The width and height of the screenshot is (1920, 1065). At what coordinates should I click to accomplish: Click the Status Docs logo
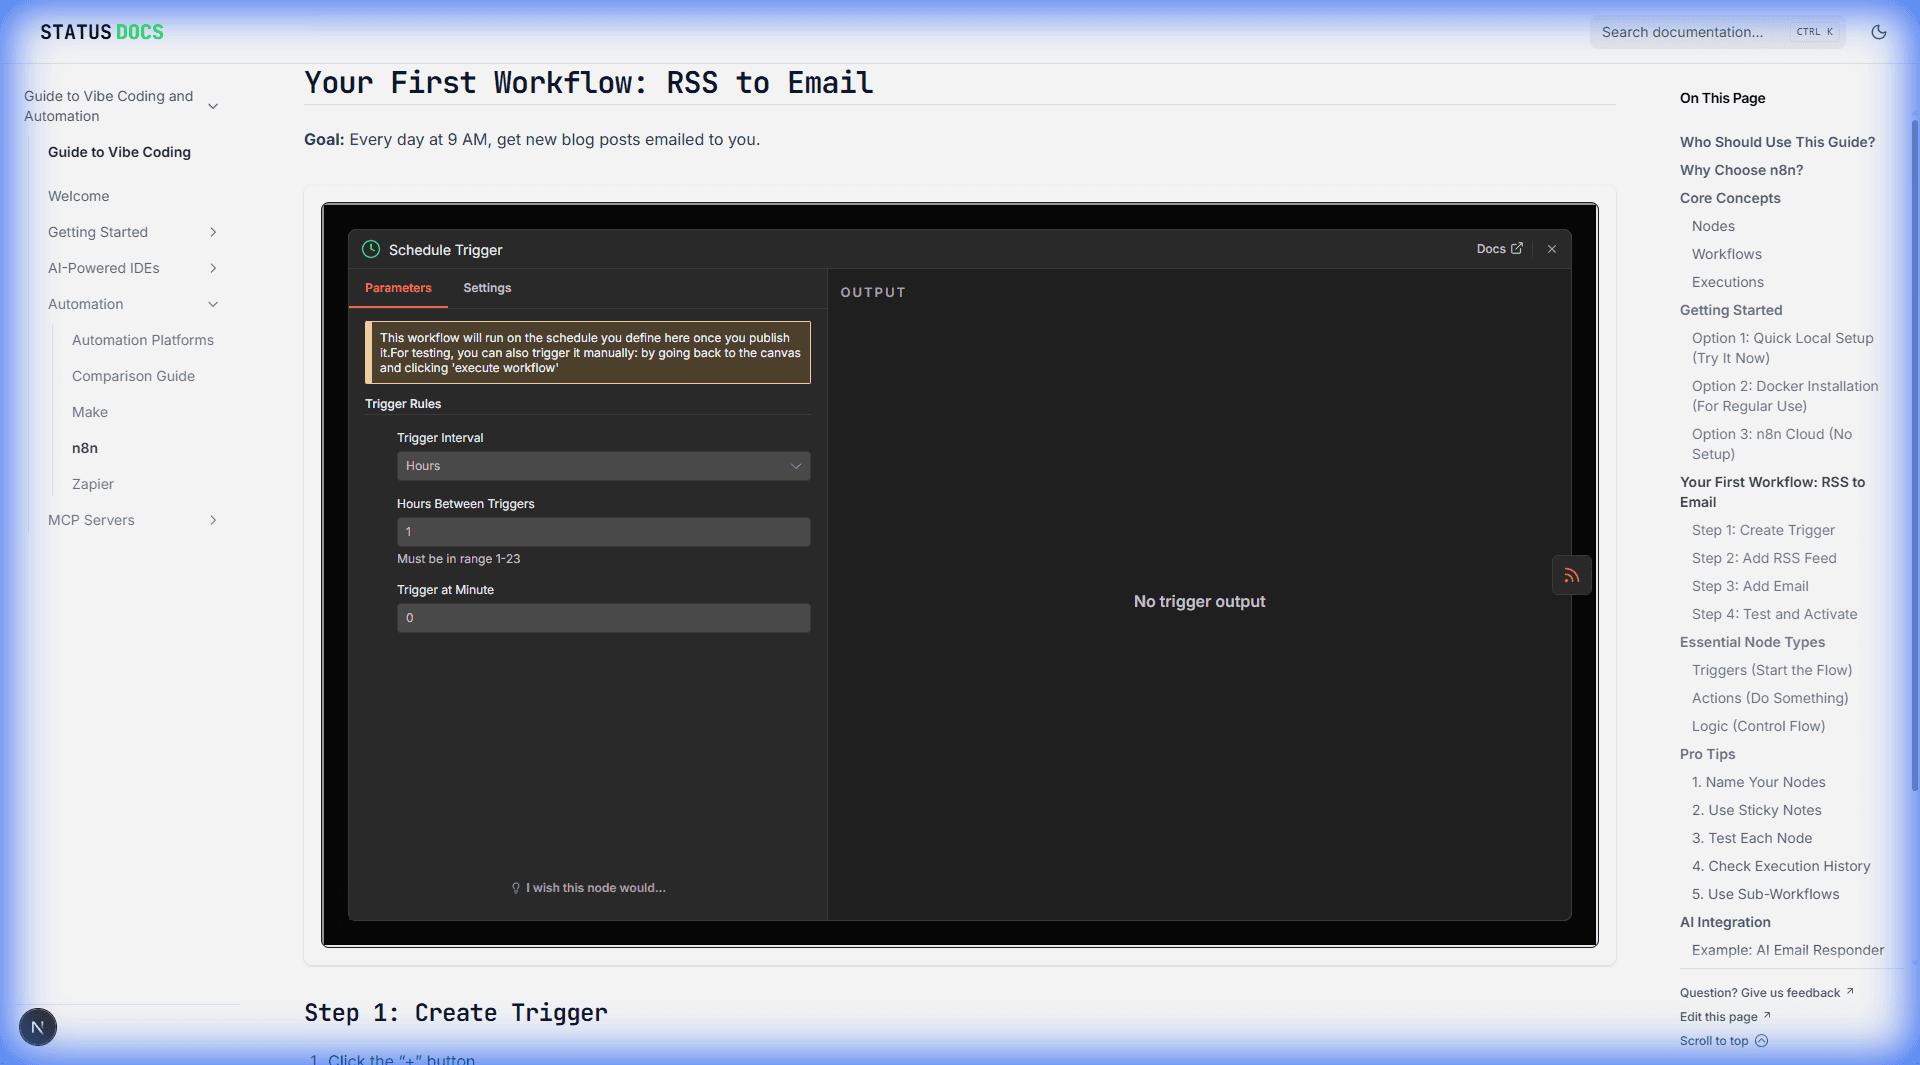pos(100,31)
